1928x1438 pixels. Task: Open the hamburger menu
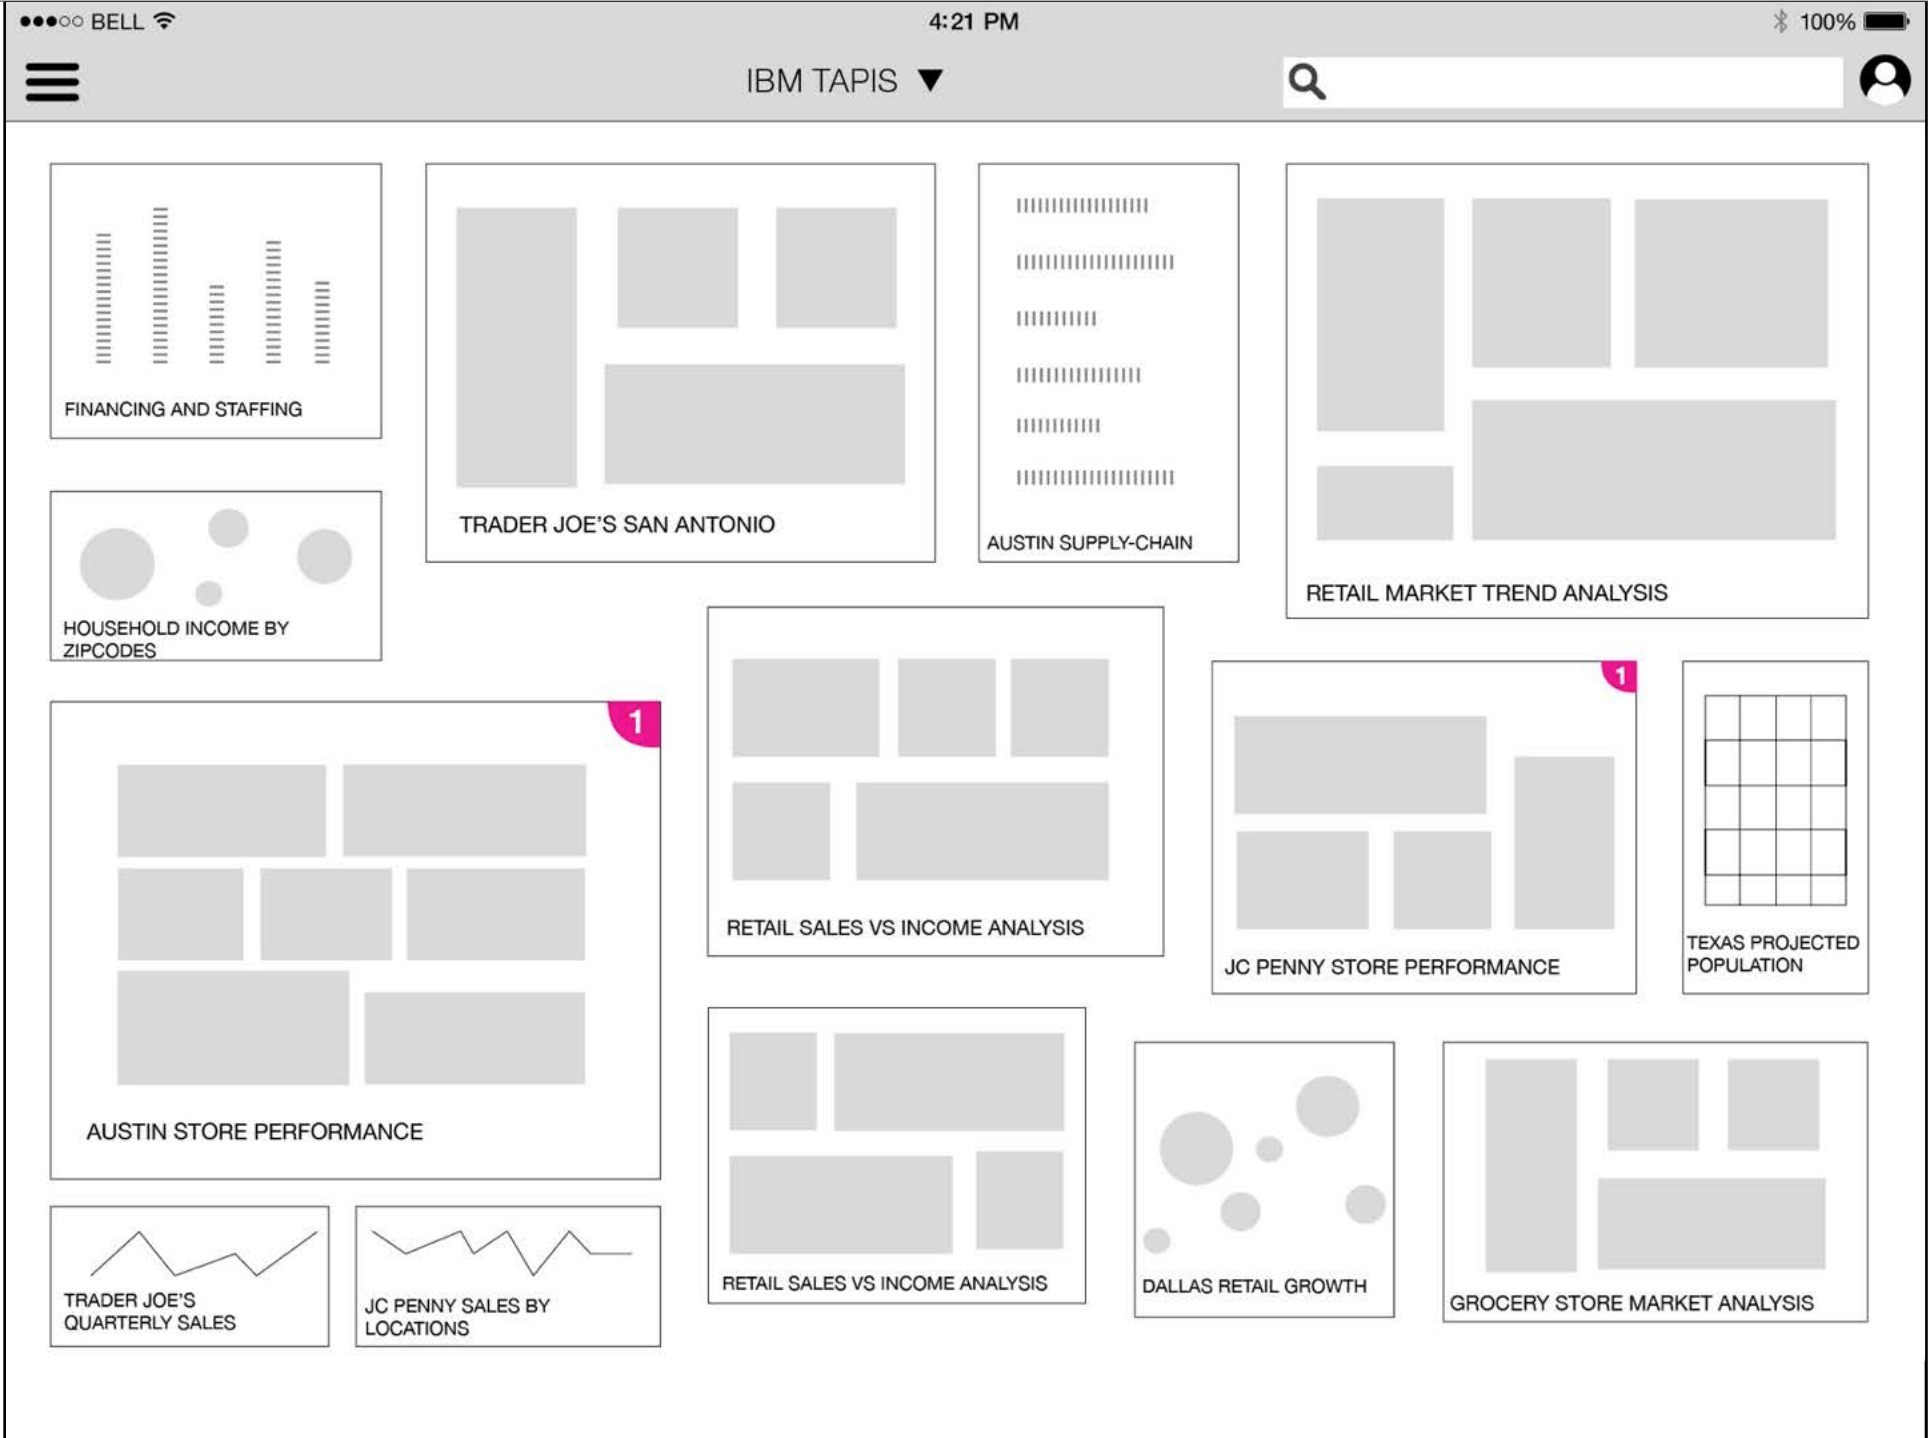52,82
